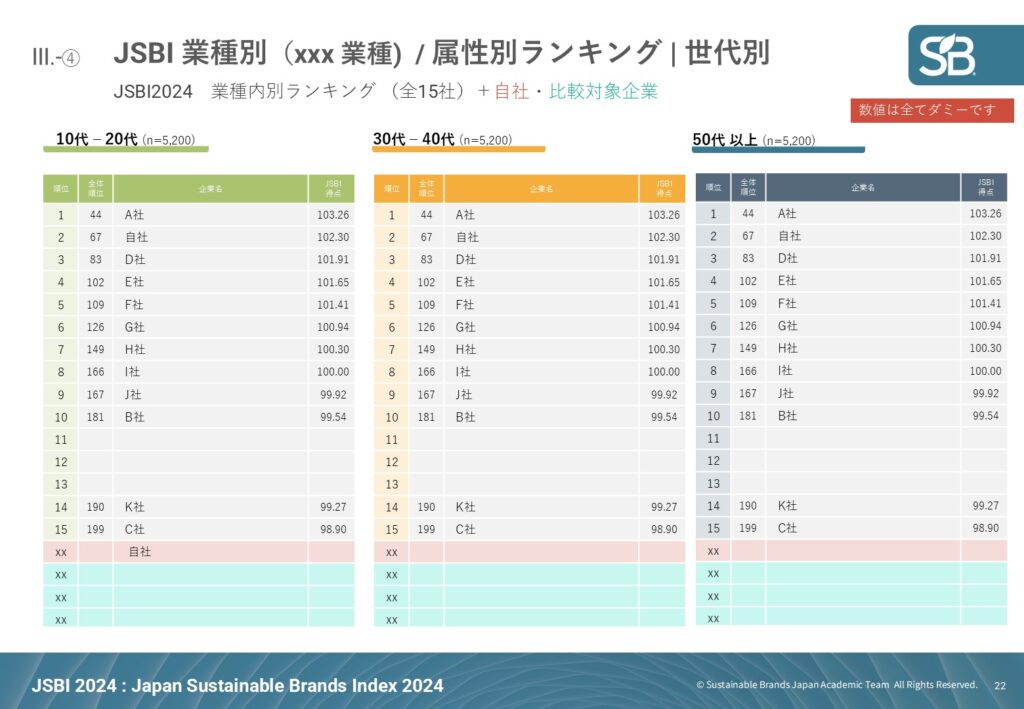The height and width of the screenshot is (709, 1024).
Task: Select K社 in the 30代 – 40代 table
Action: tap(466, 507)
